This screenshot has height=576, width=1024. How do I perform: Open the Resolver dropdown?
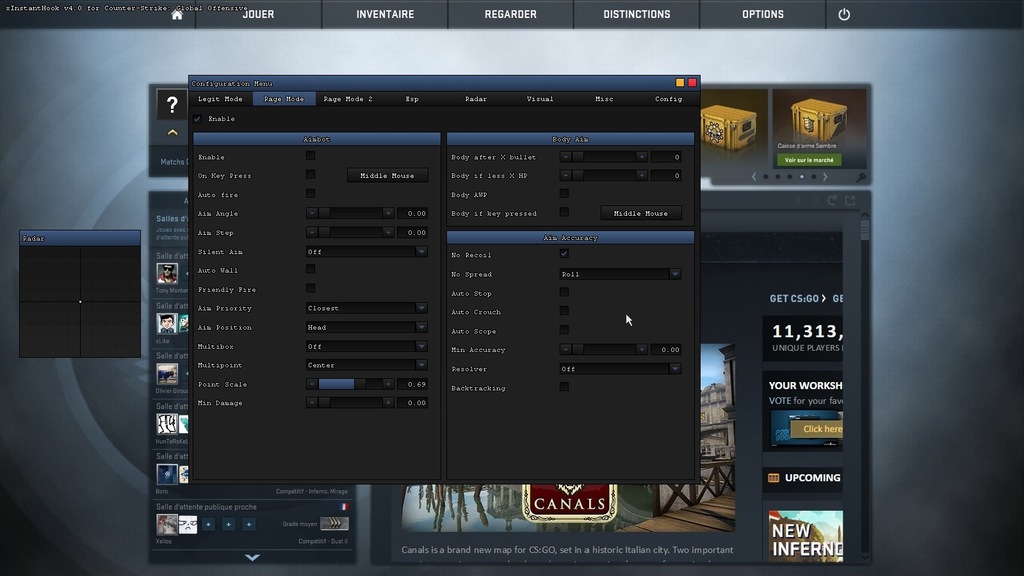tap(620, 369)
